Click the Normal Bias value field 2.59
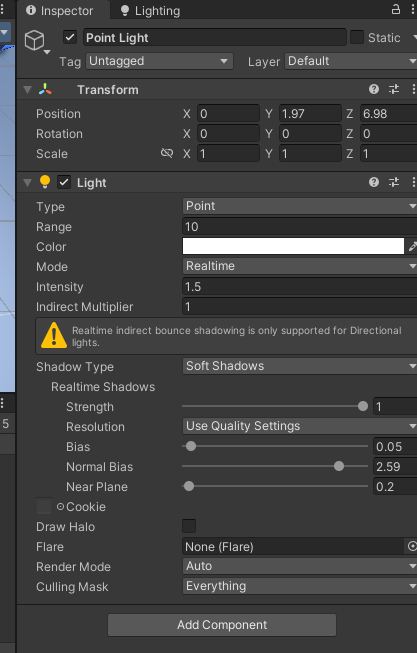 (x=395, y=466)
